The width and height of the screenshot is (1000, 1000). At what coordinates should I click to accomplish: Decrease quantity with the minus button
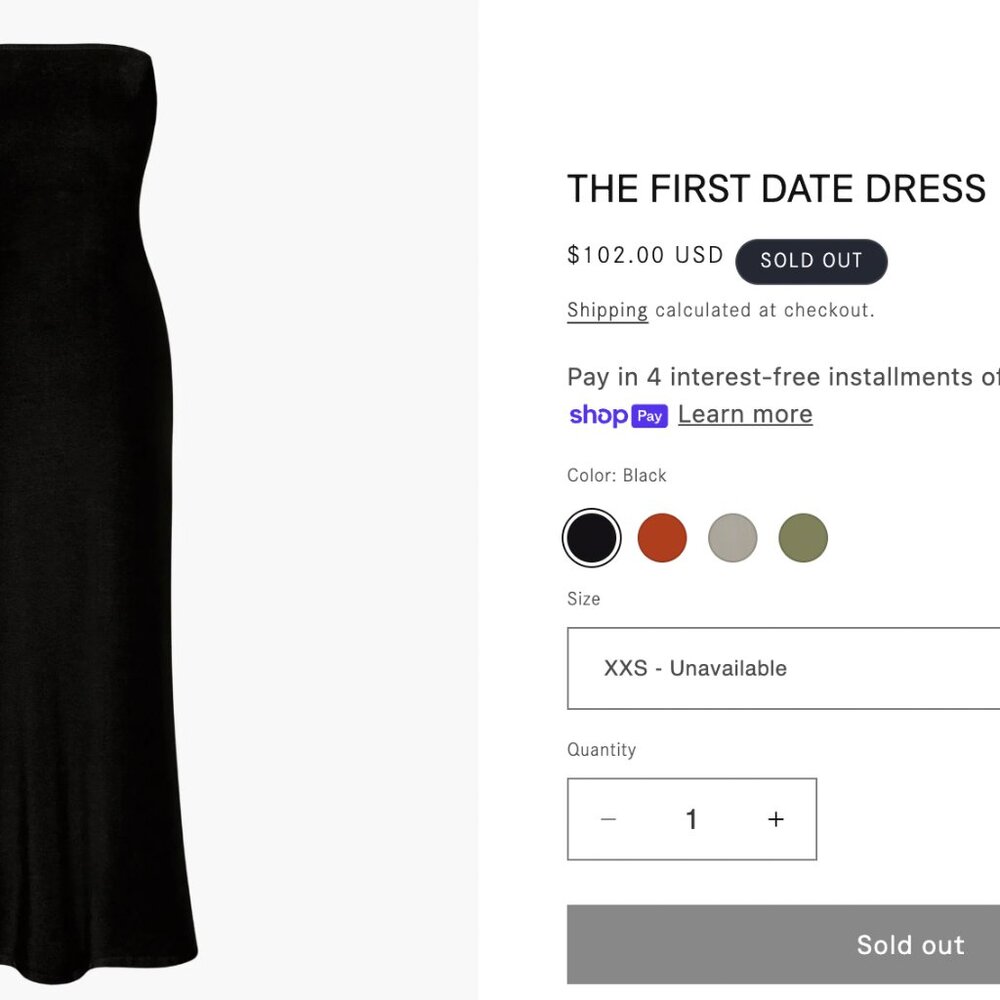pos(608,819)
